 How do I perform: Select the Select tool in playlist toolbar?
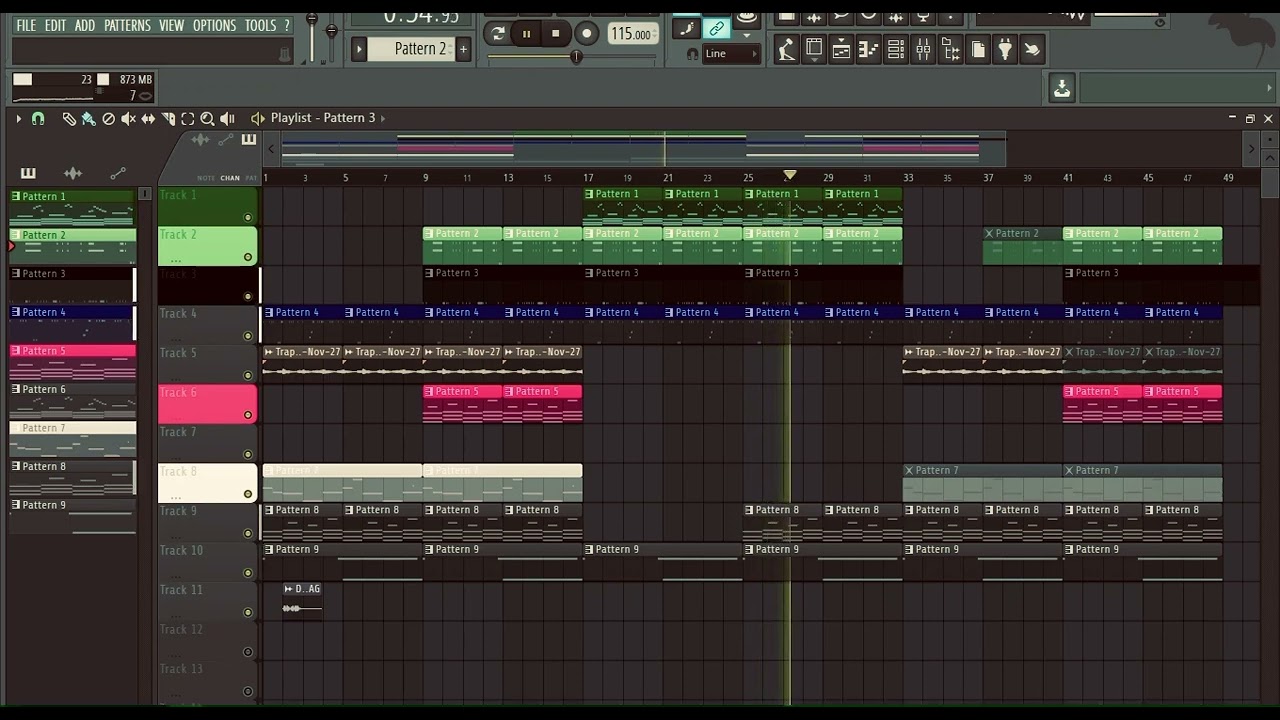tap(187, 118)
